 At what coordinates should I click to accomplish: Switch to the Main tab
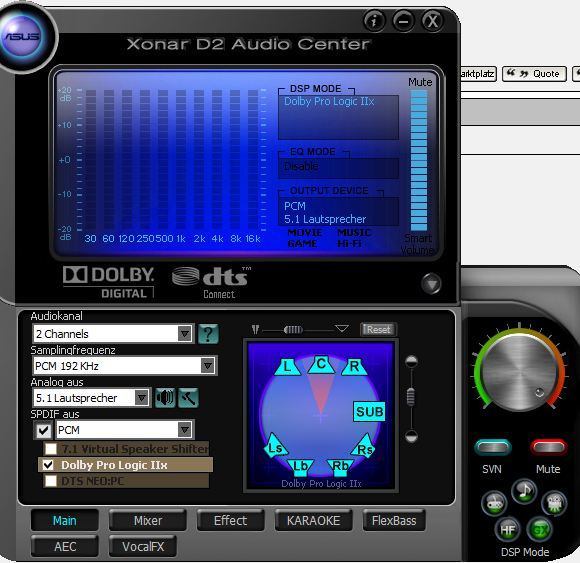tap(65, 520)
